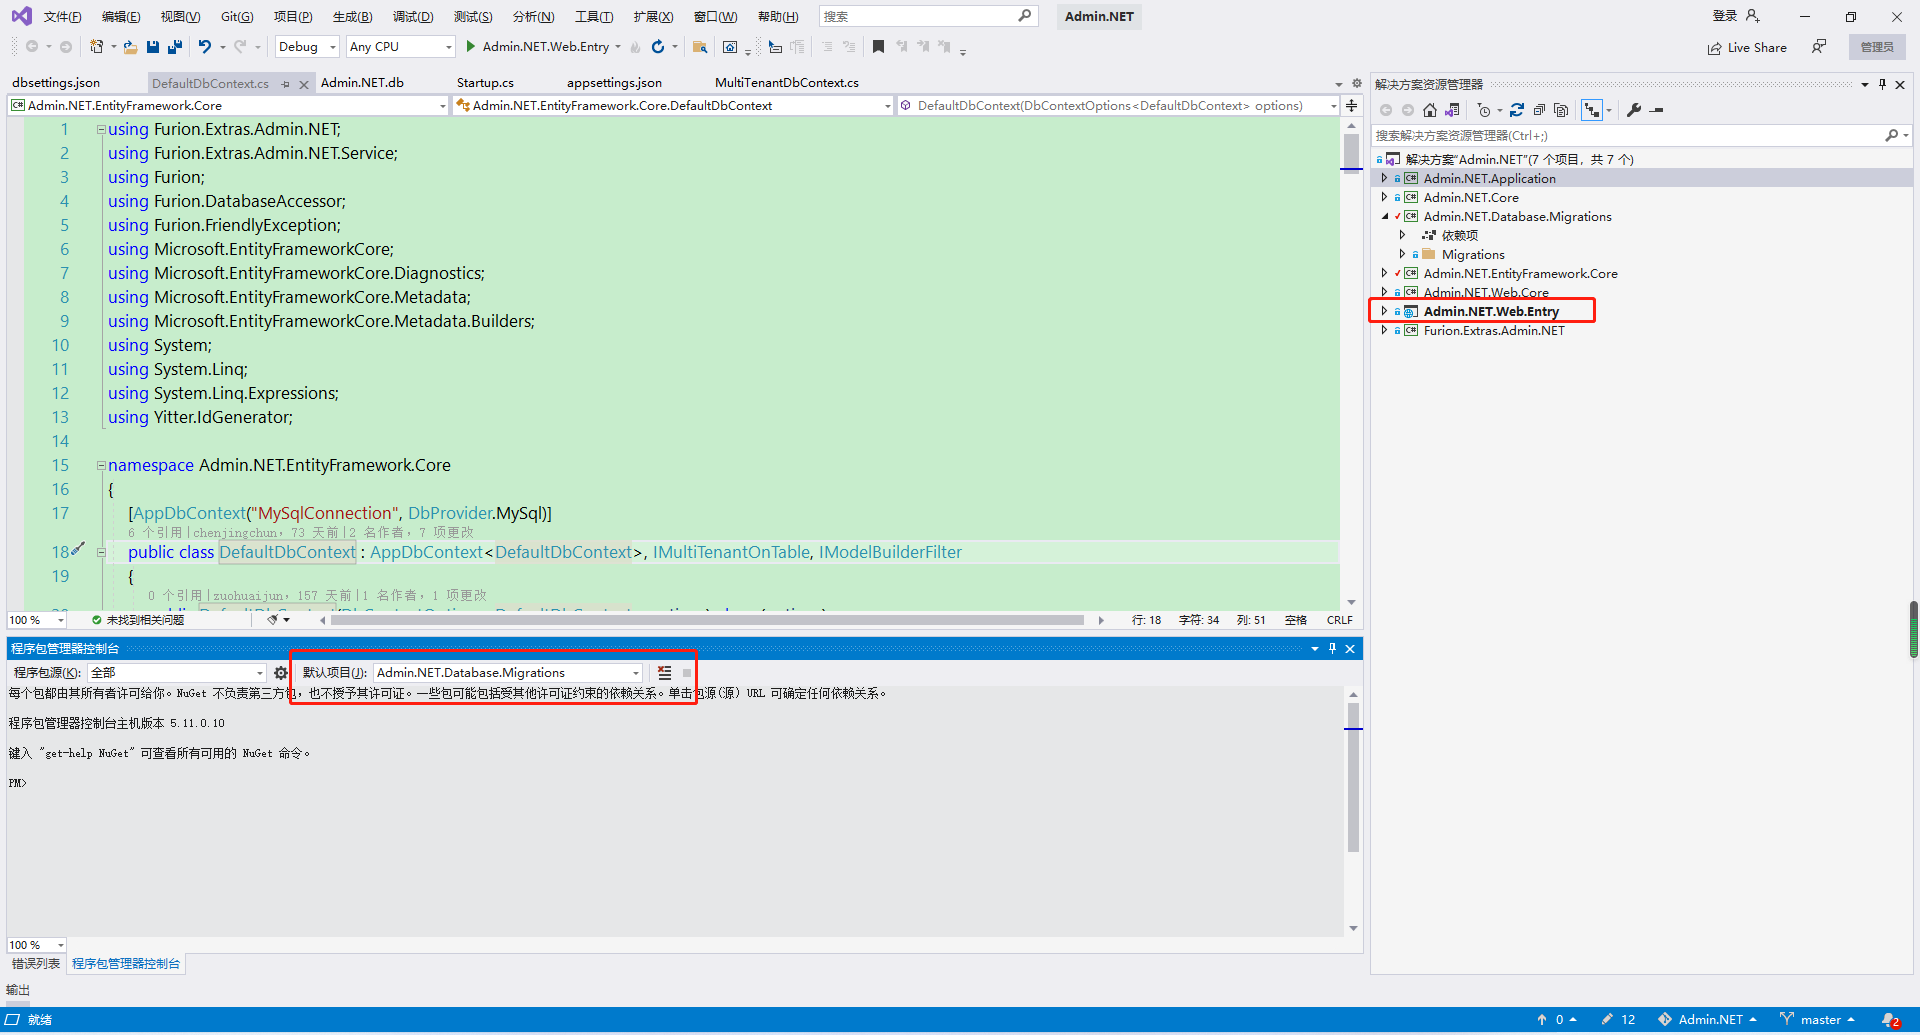
Task: Select the Home icon in Solution Explorer
Action: click(x=1429, y=110)
